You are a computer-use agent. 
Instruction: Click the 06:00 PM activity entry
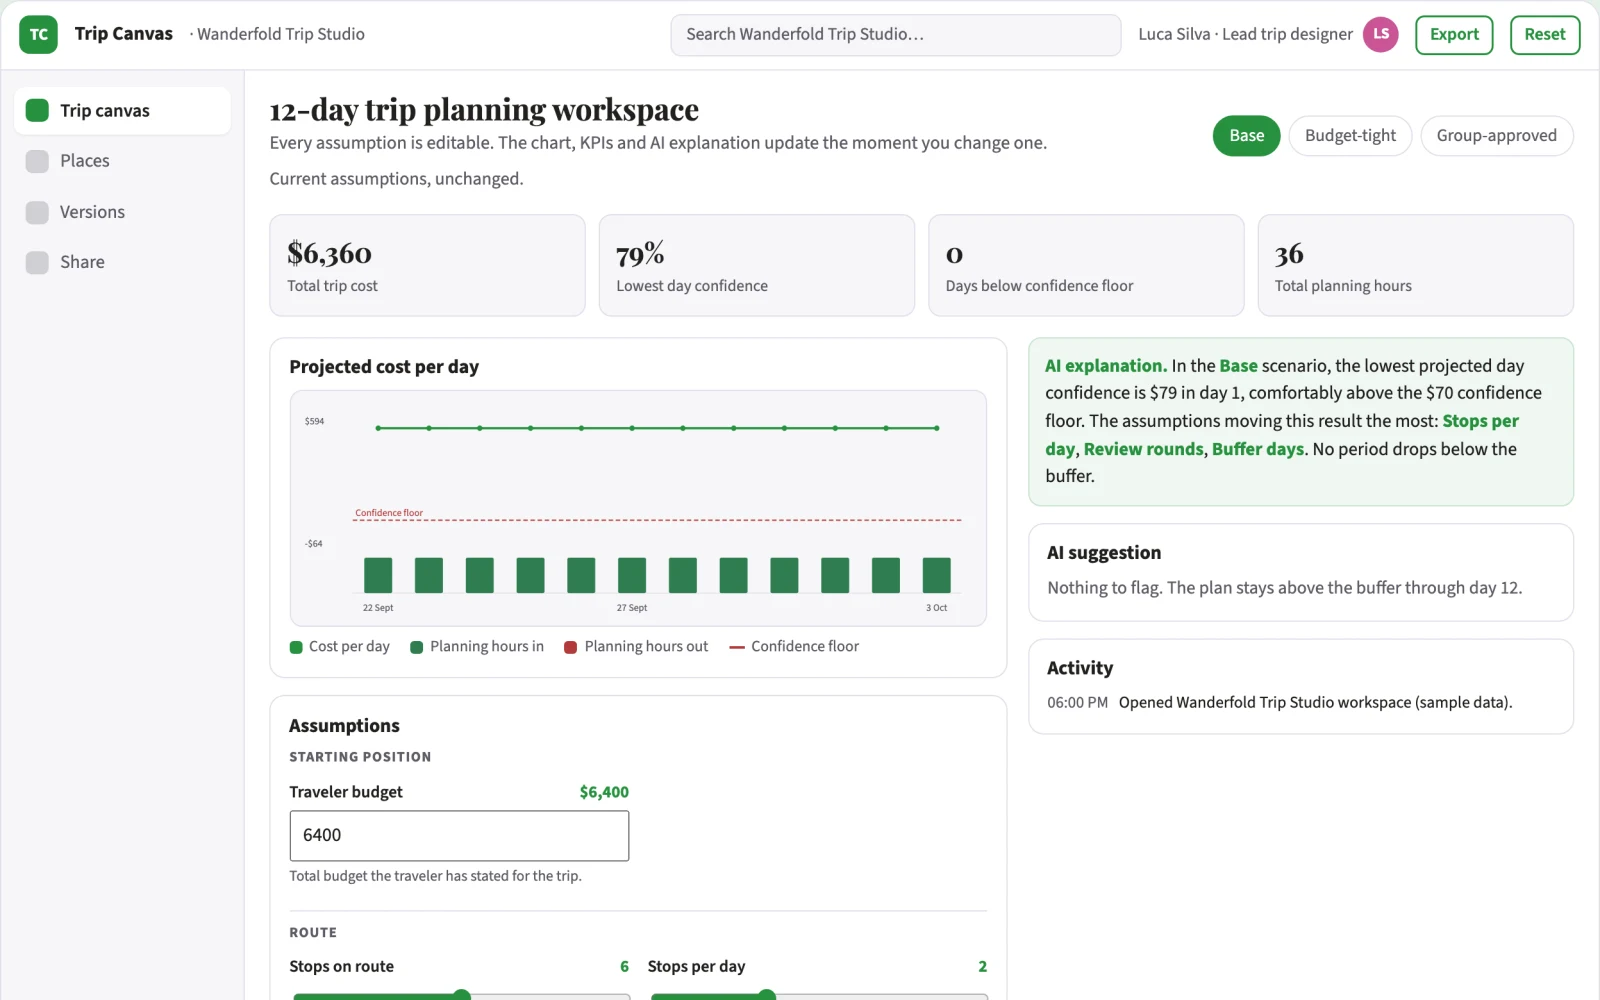pyautogui.click(x=1280, y=703)
